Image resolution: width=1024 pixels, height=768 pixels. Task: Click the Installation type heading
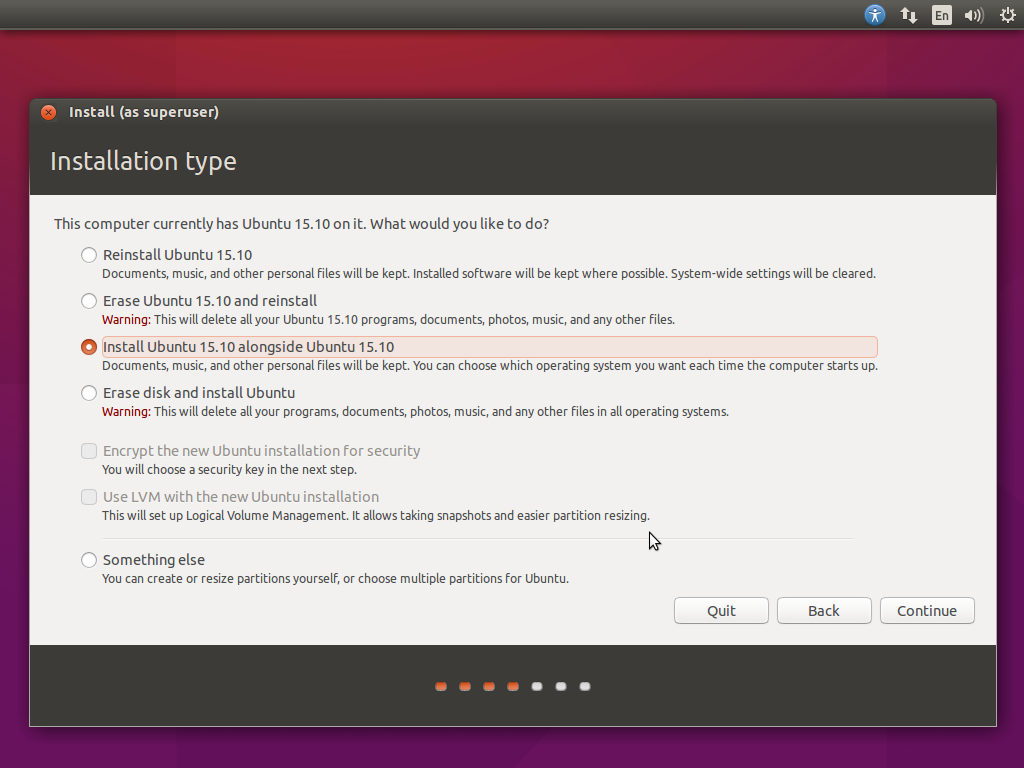143,161
